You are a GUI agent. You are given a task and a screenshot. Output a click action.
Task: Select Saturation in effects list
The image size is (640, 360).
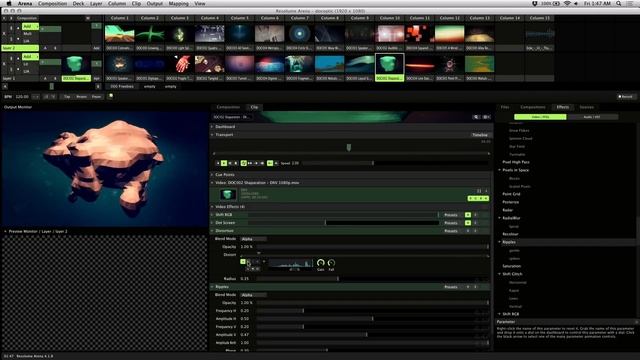511,266
